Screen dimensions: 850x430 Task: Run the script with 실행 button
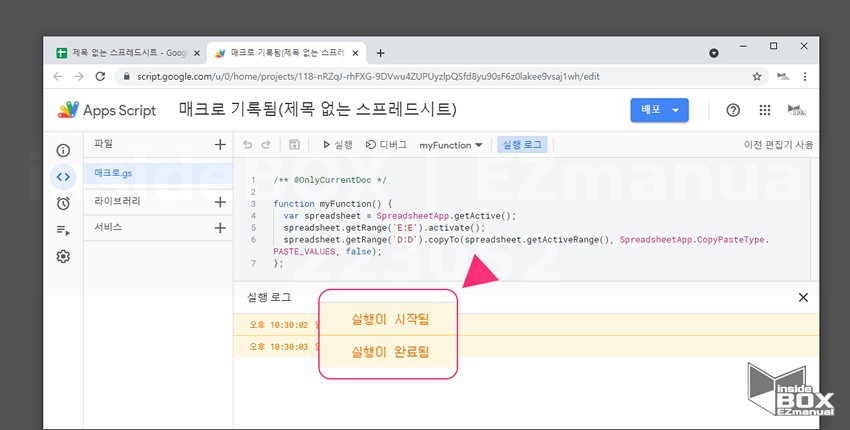337,145
